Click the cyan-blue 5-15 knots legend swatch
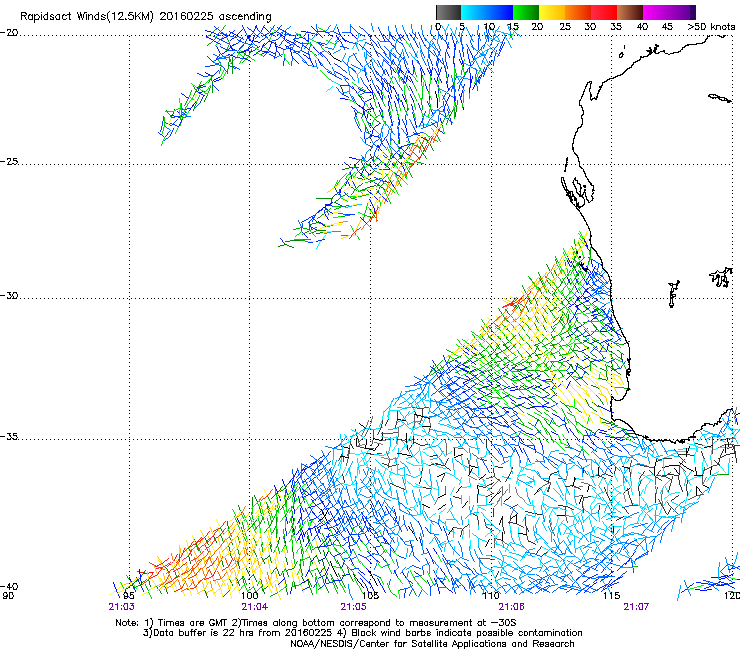Viewport: 740px width, 650px height. point(487,12)
